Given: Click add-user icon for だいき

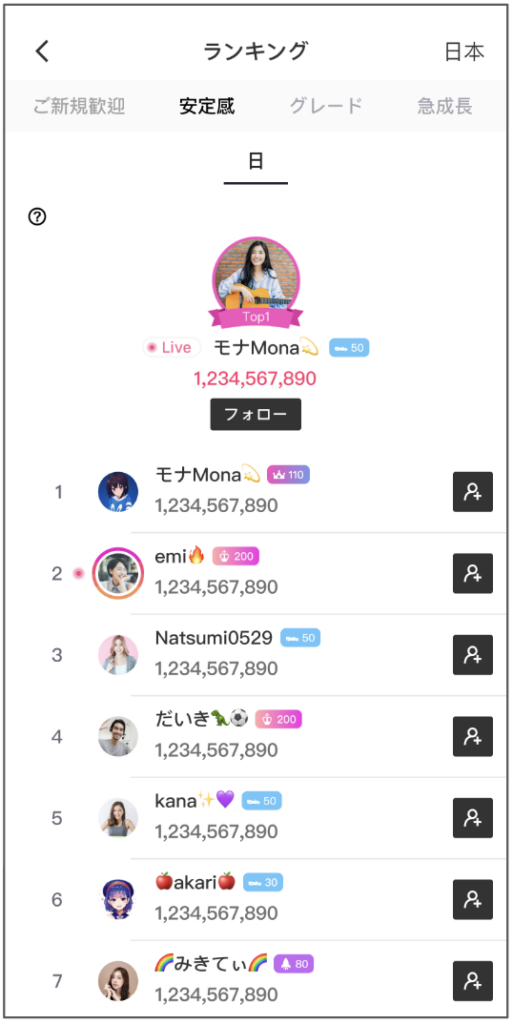Looking at the screenshot, I should tap(473, 737).
